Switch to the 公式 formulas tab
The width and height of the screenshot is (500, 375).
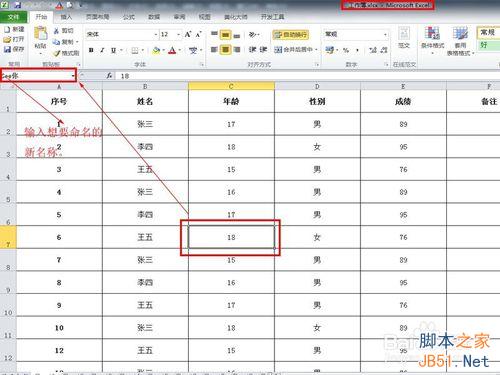(x=129, y=17)
